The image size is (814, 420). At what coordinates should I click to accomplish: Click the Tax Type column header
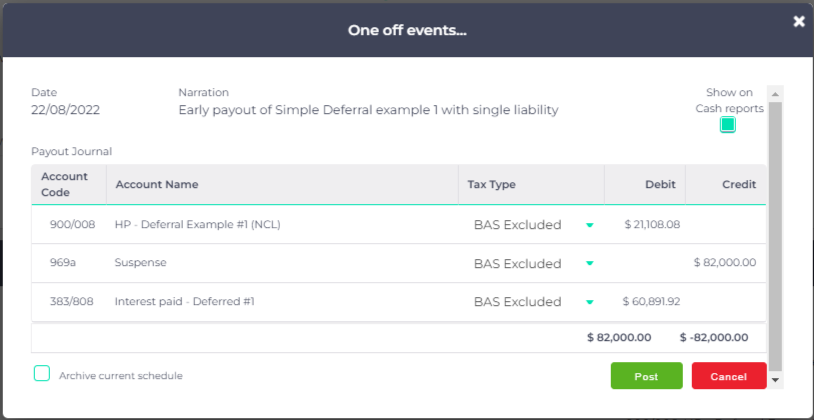[491, 184]
